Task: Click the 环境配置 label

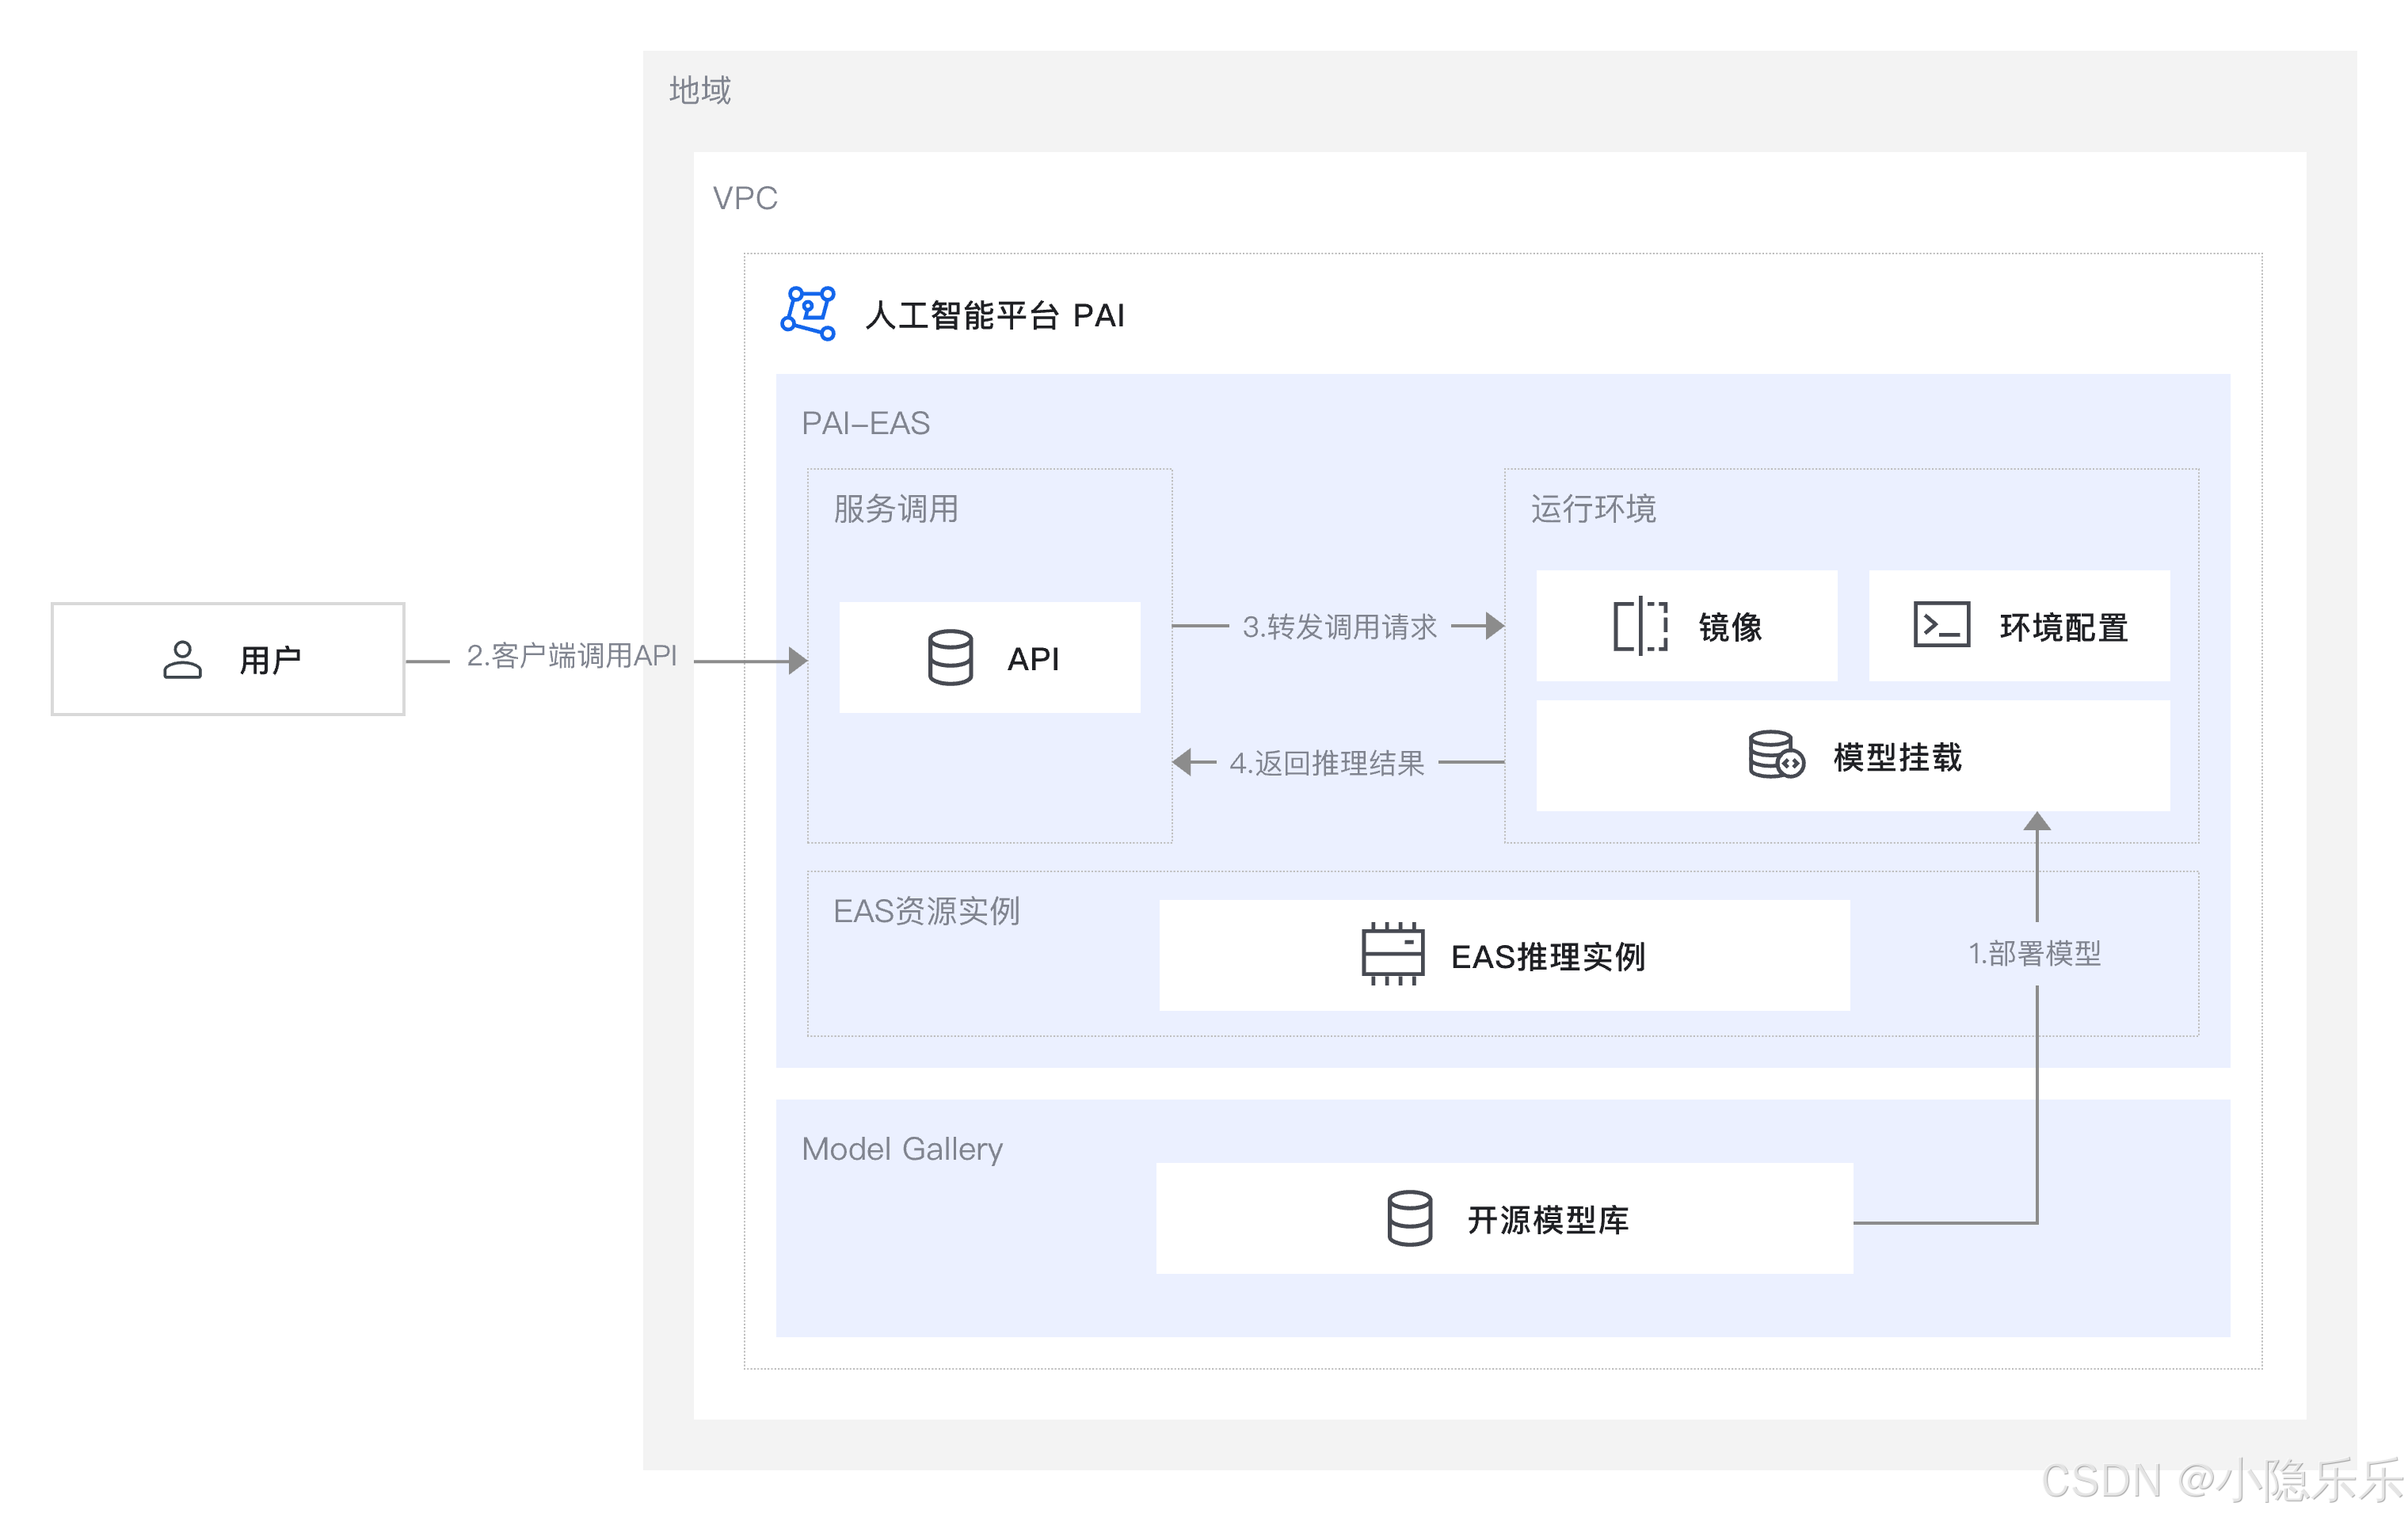Action: 2064,627
